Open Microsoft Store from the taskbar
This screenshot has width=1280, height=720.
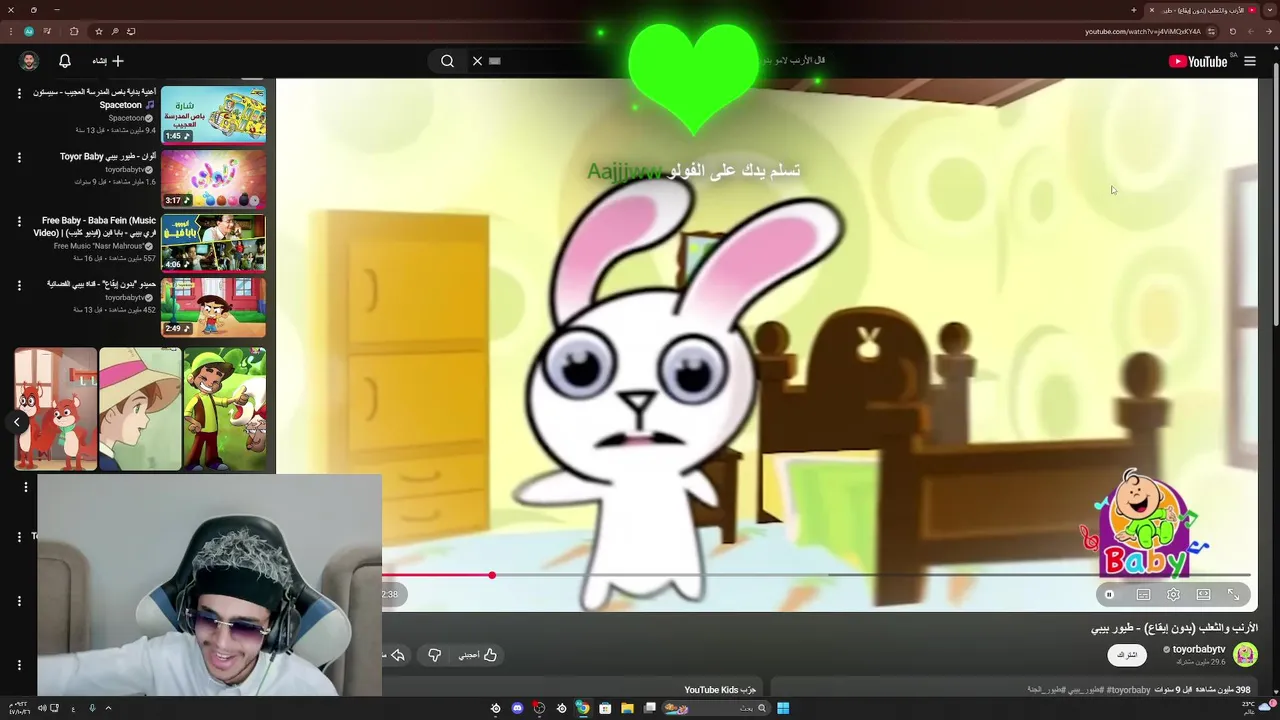(x=605, y=708)
